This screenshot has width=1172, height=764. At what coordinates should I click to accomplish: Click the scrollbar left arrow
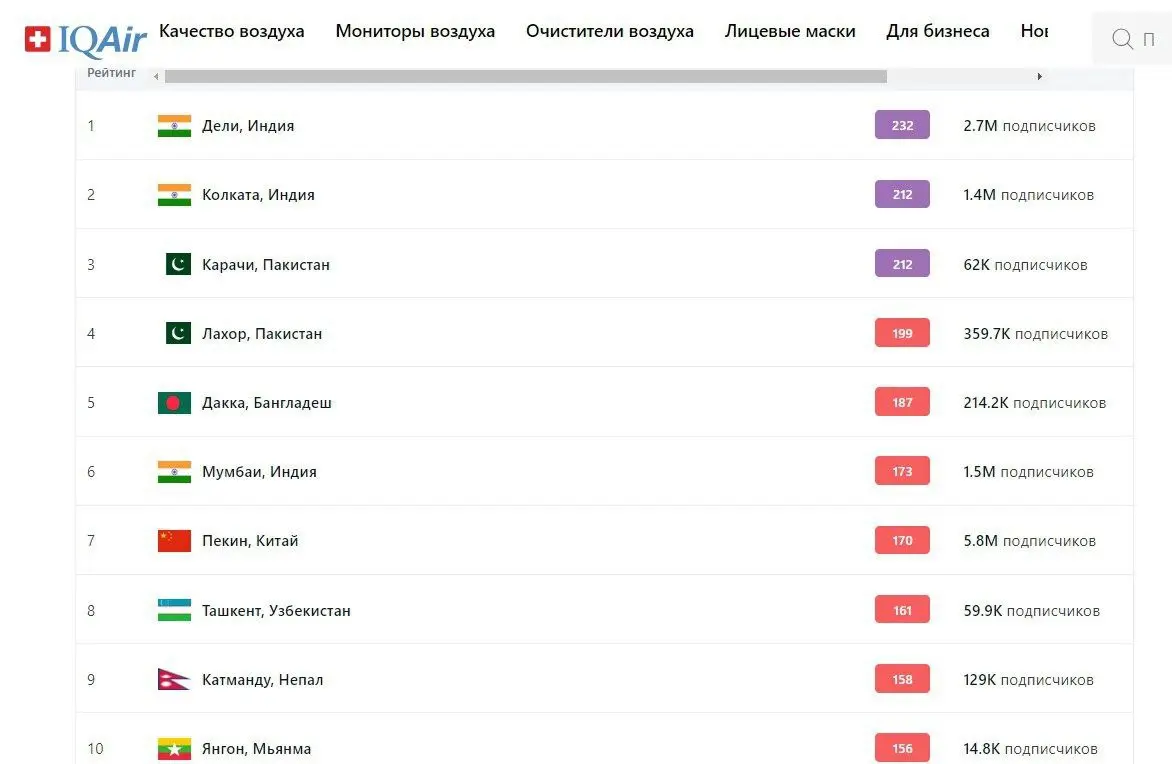[x=155, y=77]
